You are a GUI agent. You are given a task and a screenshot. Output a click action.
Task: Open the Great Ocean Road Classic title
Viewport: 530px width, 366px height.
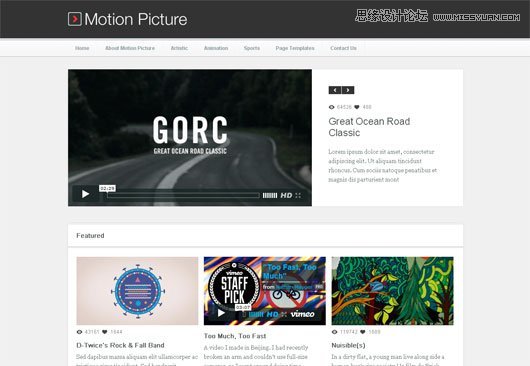point(369,127)
